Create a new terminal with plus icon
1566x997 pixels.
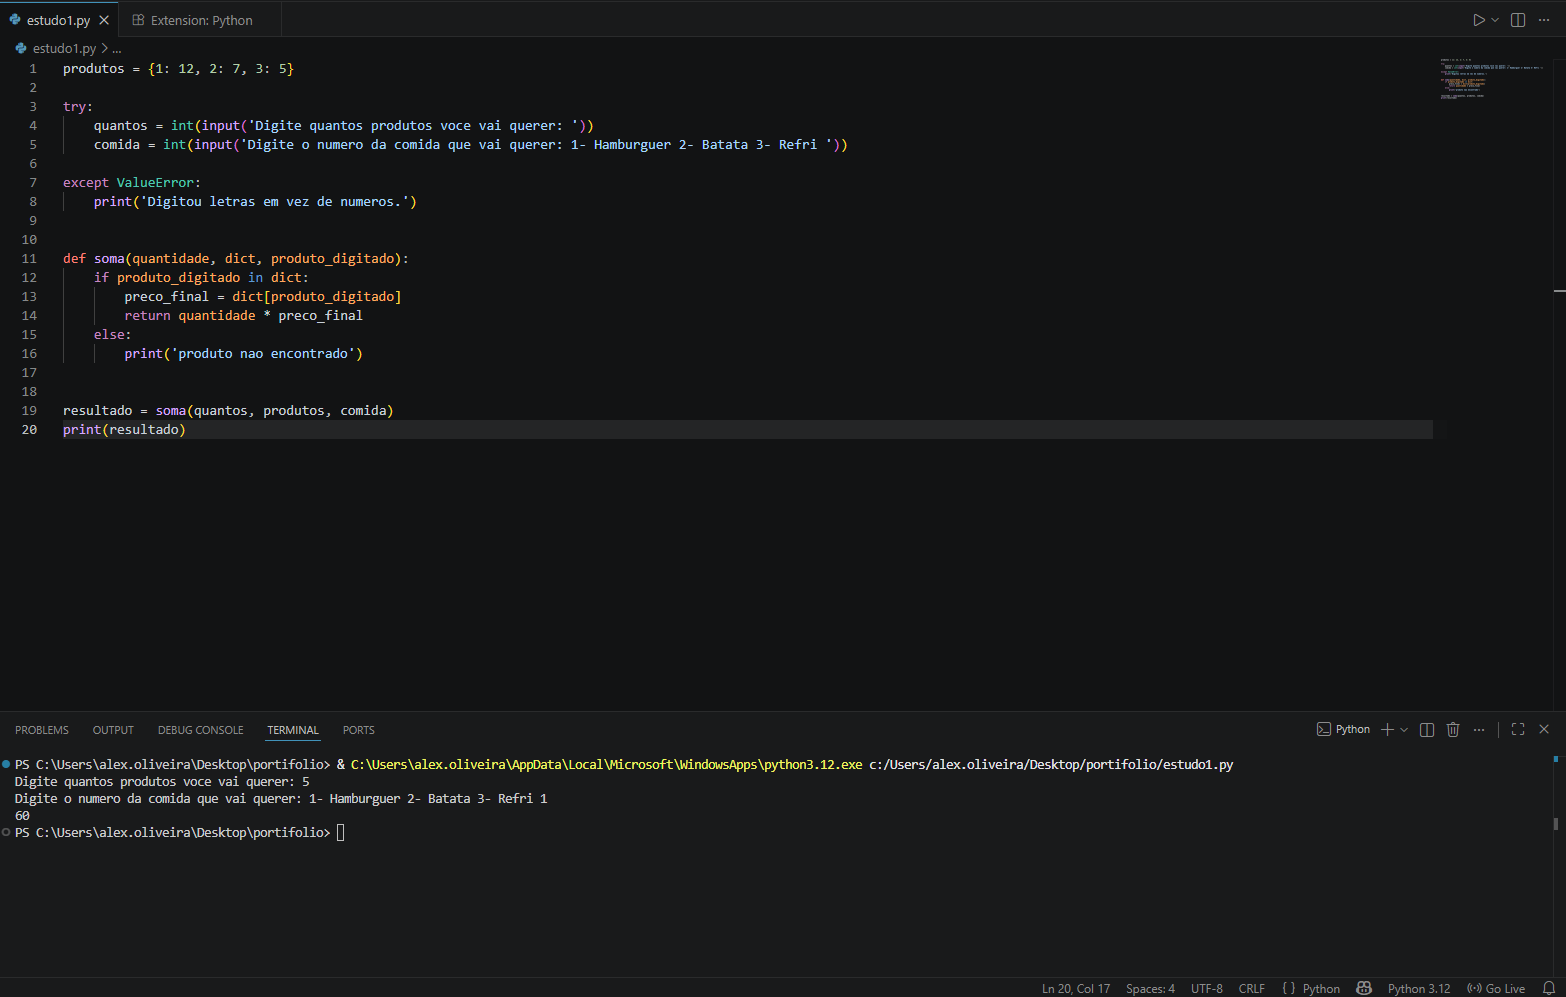coord(1387,730)
